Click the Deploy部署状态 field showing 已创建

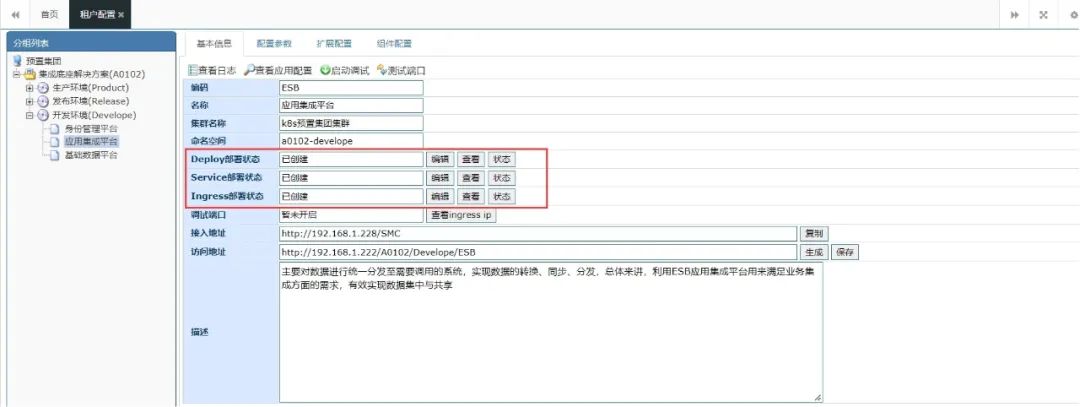point(351,159)
